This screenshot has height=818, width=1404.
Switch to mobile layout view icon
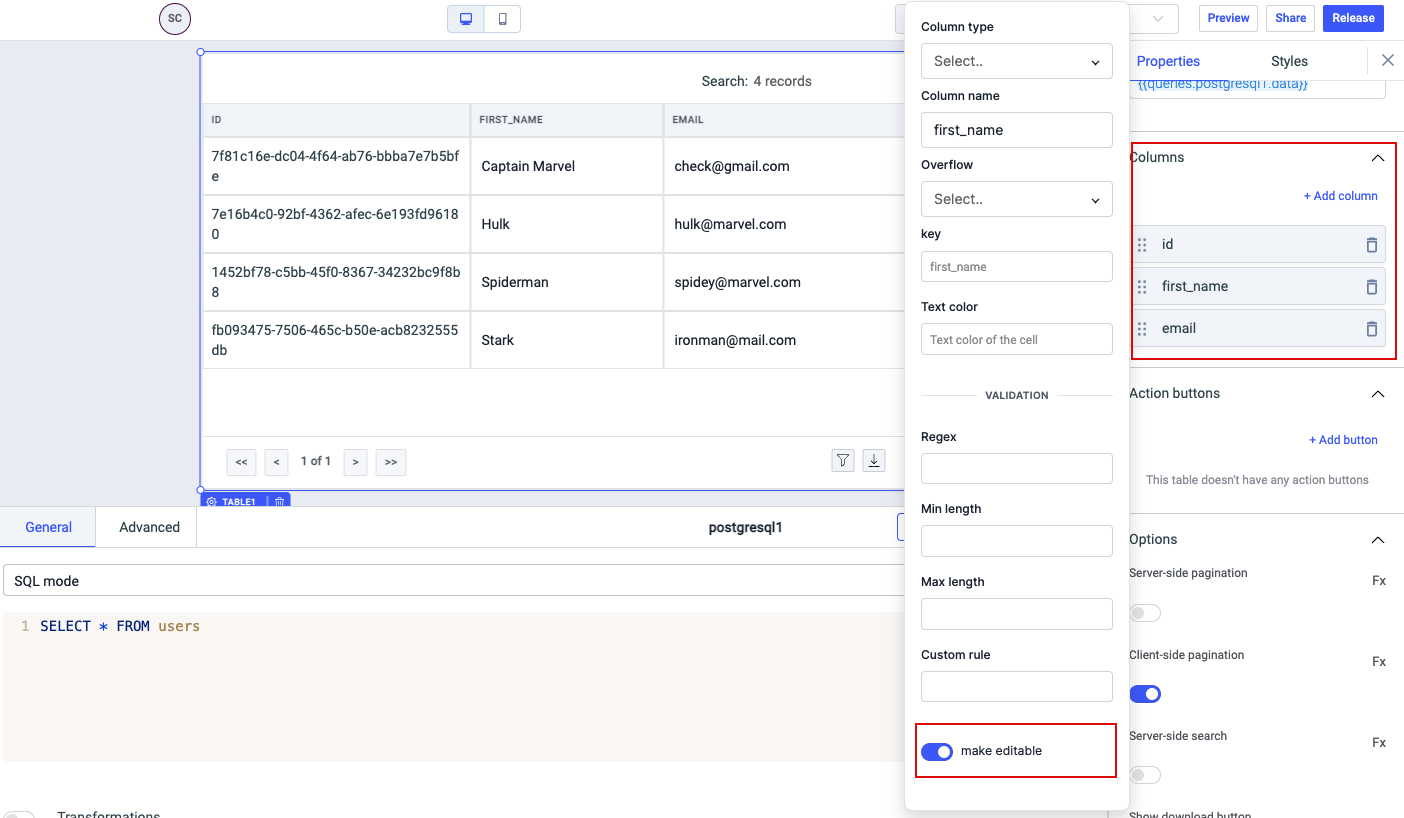[502, 19]
